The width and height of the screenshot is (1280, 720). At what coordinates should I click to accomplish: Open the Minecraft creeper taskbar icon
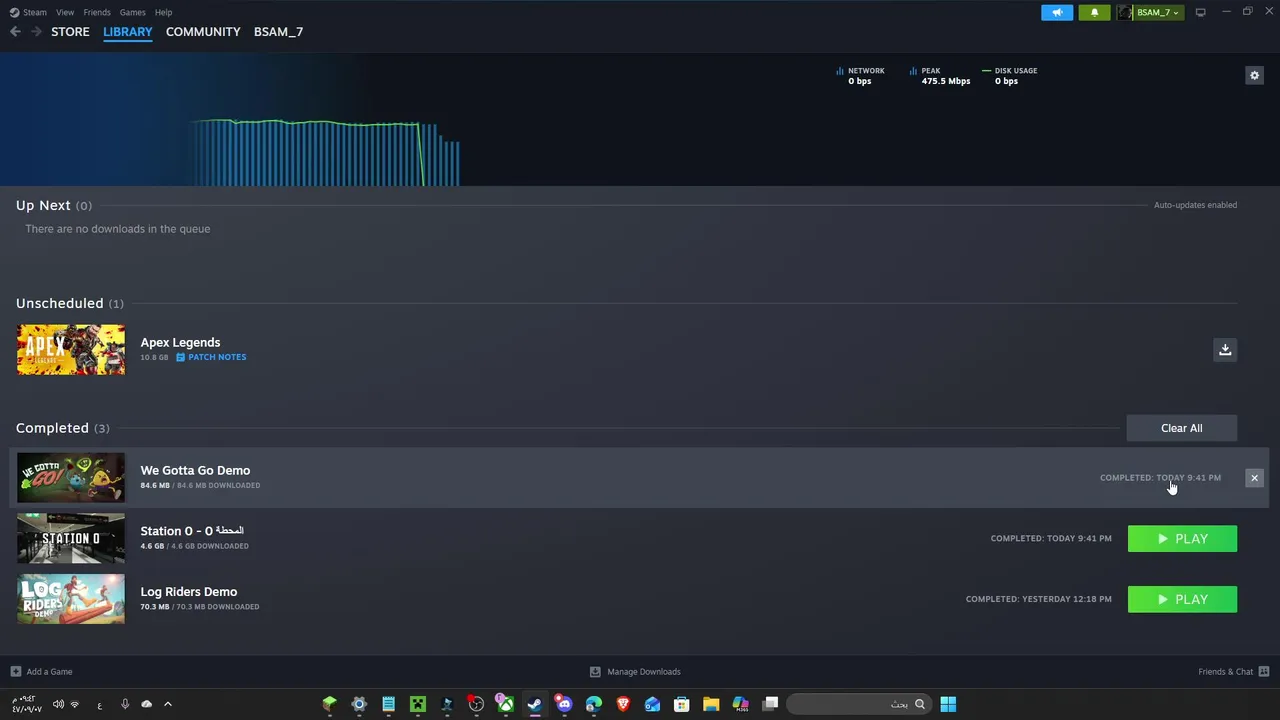click(417, 704)
